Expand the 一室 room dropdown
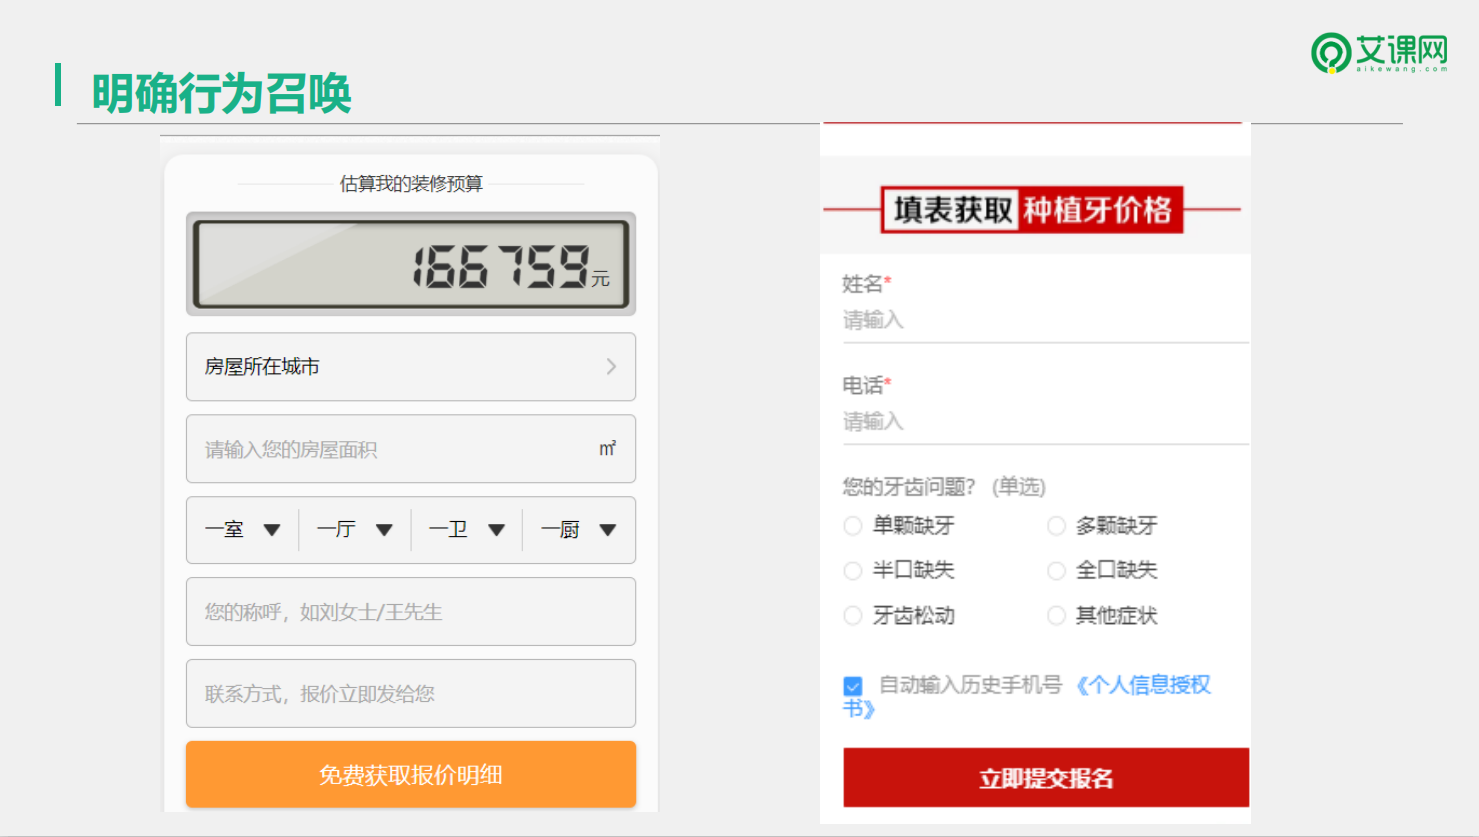1479x837 pixels. tap(243, 530)
